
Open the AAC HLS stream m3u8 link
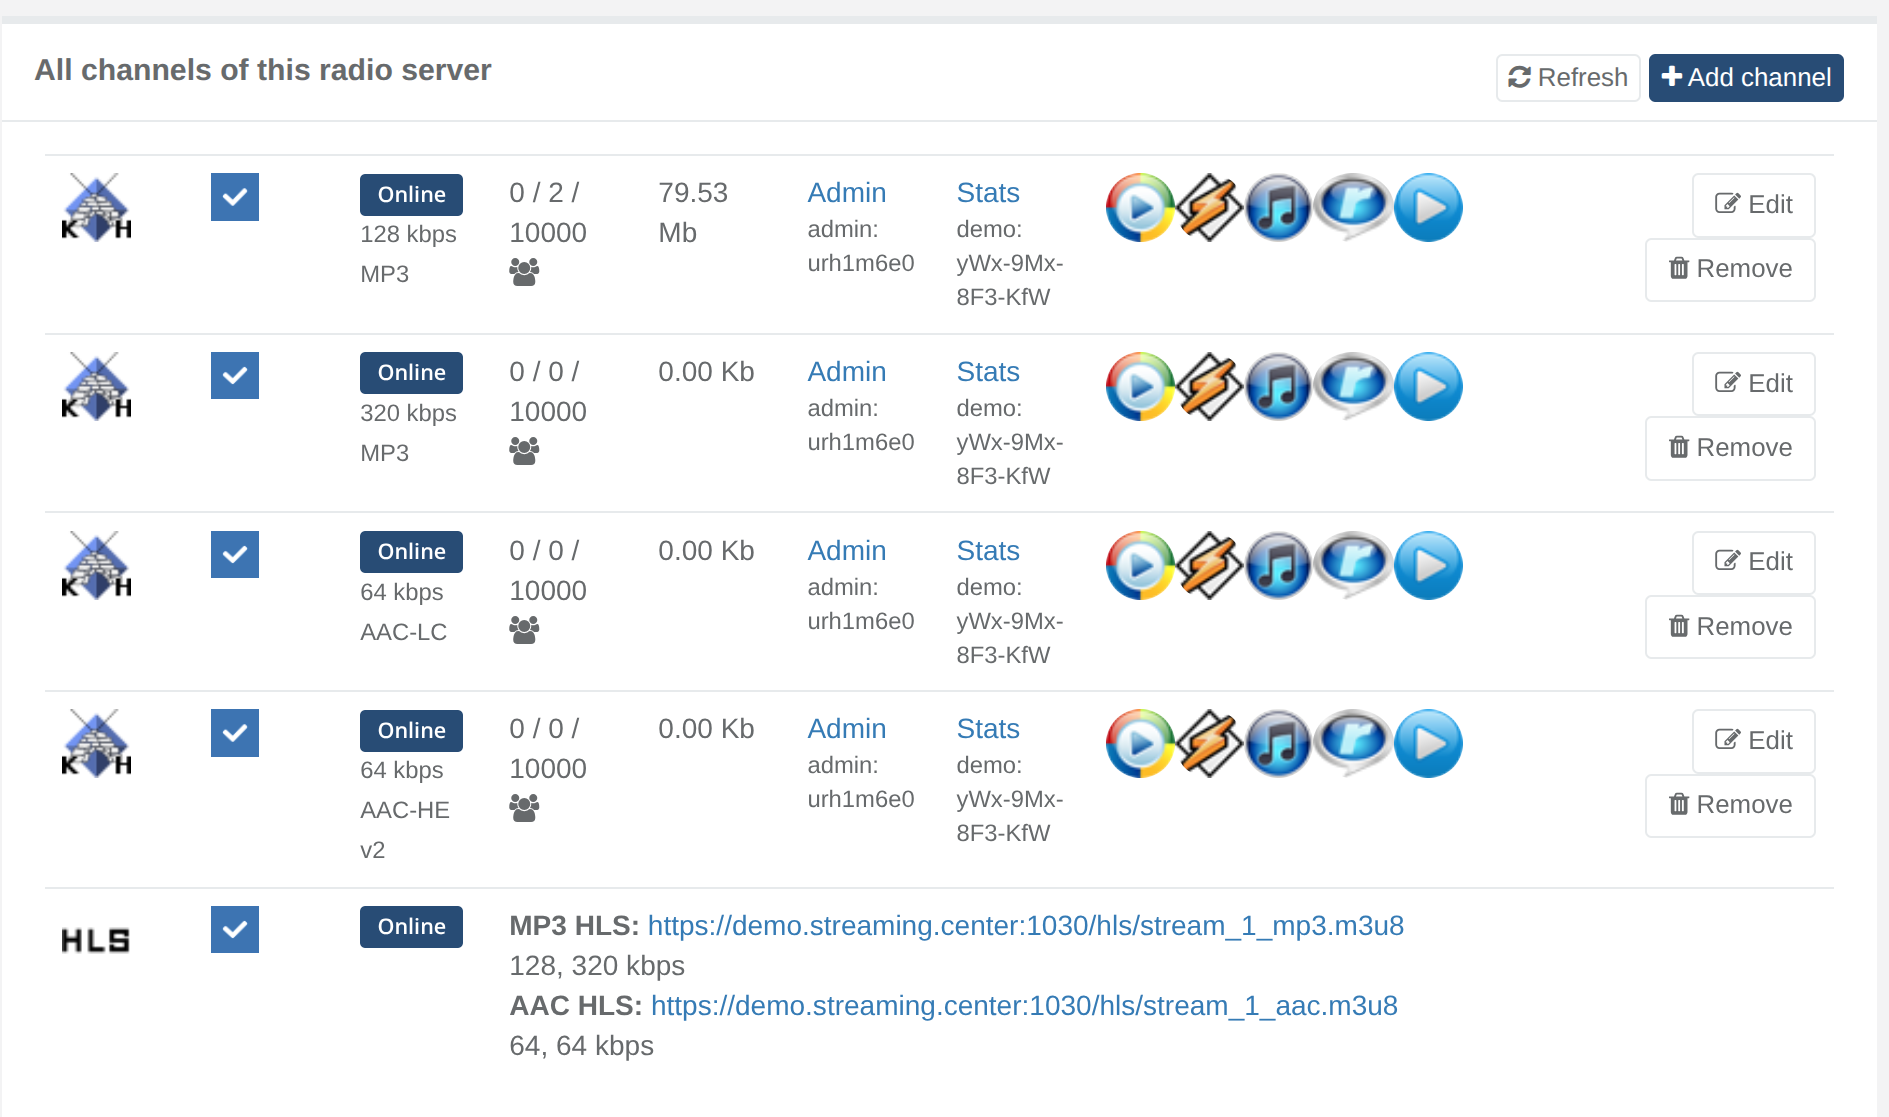[1024, 1006]
